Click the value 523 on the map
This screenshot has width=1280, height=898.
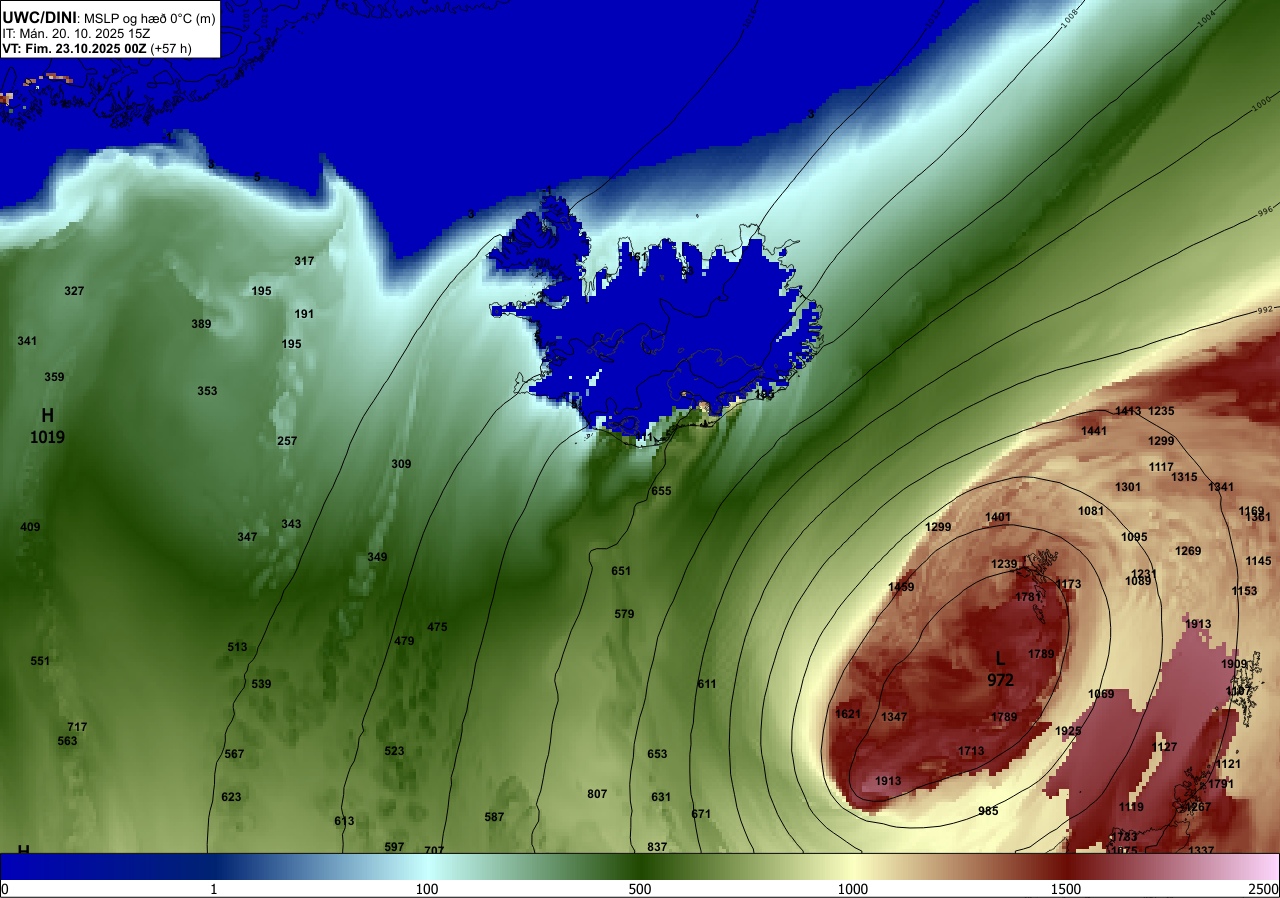coord(394,751)
